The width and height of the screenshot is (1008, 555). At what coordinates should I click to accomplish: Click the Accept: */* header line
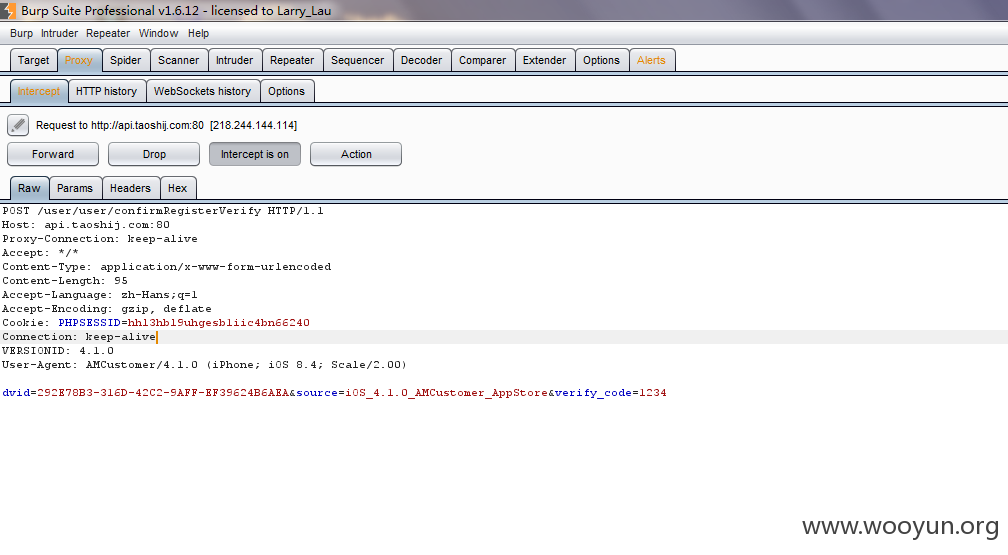tap(40, 253)
